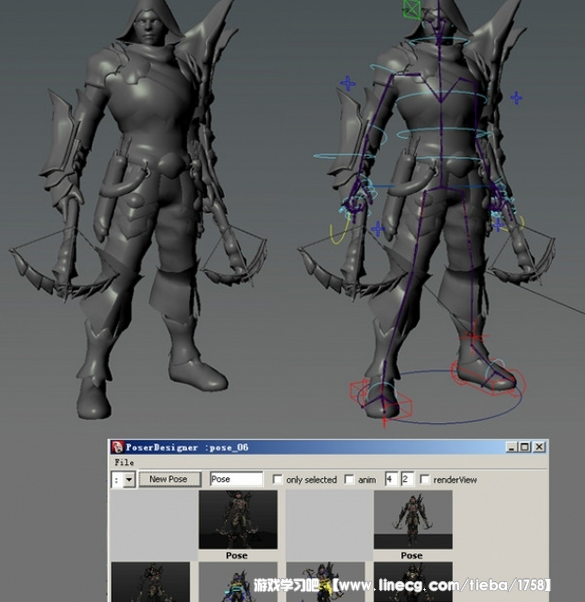Click the New Pose button
The width and height of the screenshot is (585, 602).
(169, 479)
